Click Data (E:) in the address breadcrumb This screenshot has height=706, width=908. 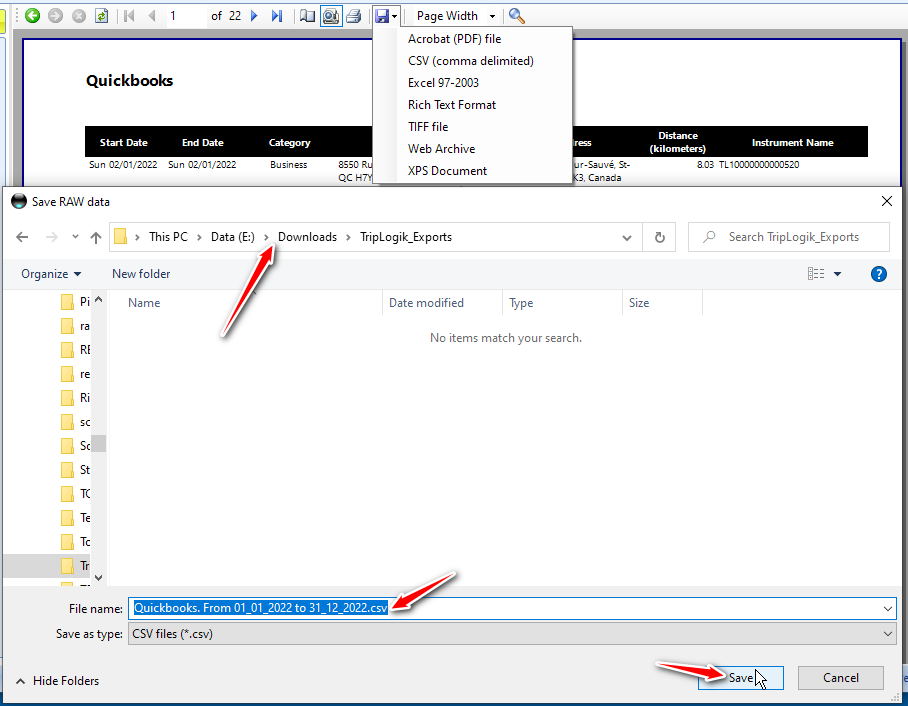coord(233,237)
